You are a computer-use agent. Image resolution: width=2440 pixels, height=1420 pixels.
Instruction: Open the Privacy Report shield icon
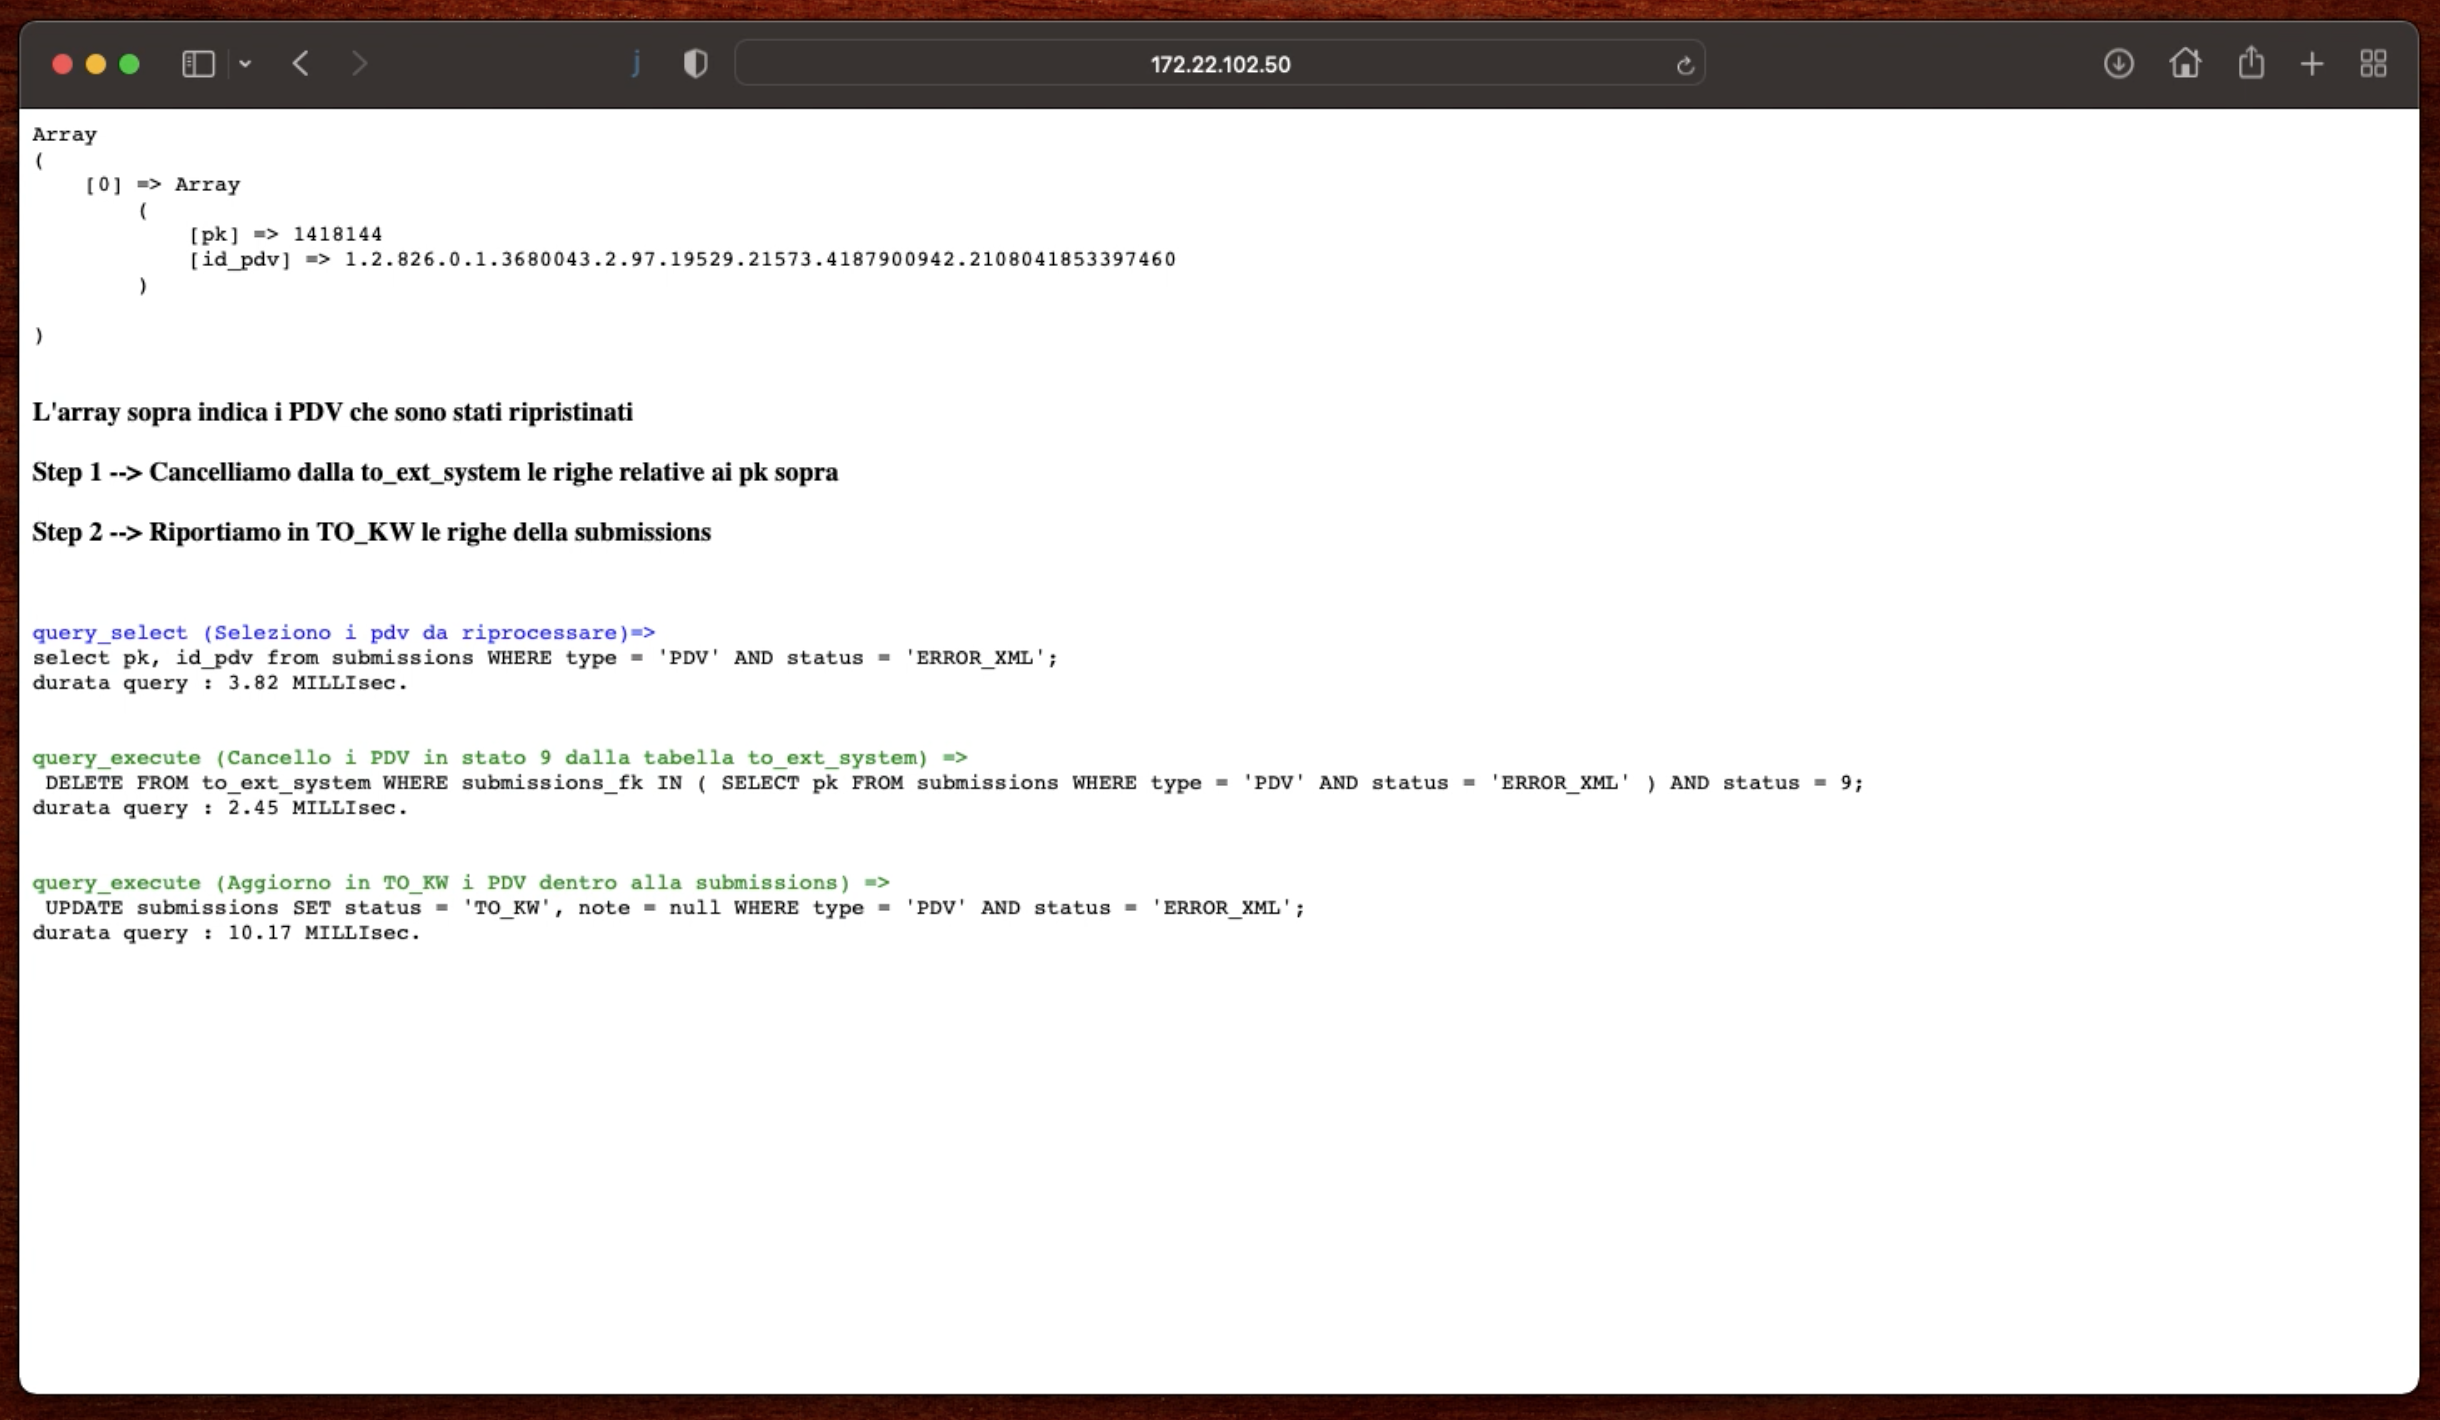(x=695, y=64)
